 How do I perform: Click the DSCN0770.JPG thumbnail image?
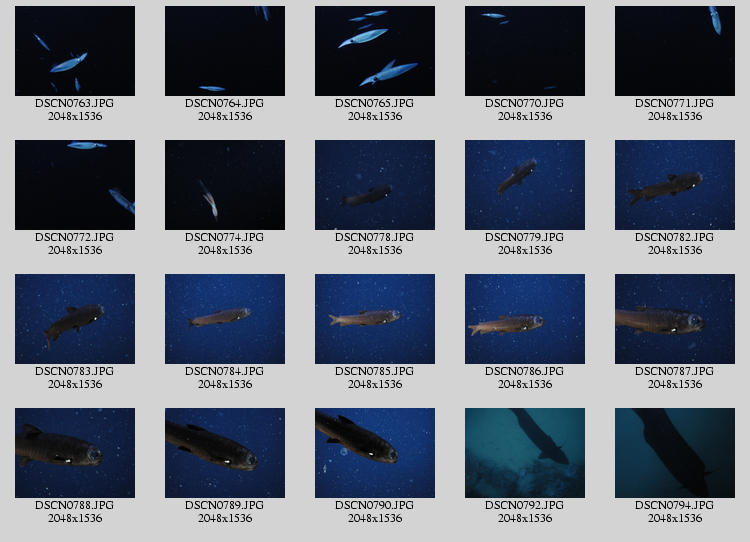(524, 51)
